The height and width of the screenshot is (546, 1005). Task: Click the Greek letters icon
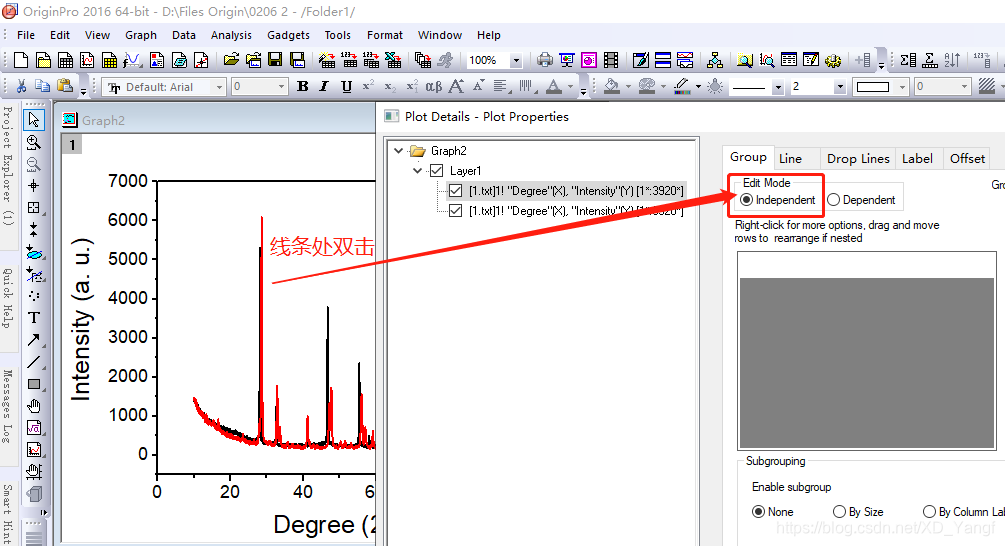[434, 86]
